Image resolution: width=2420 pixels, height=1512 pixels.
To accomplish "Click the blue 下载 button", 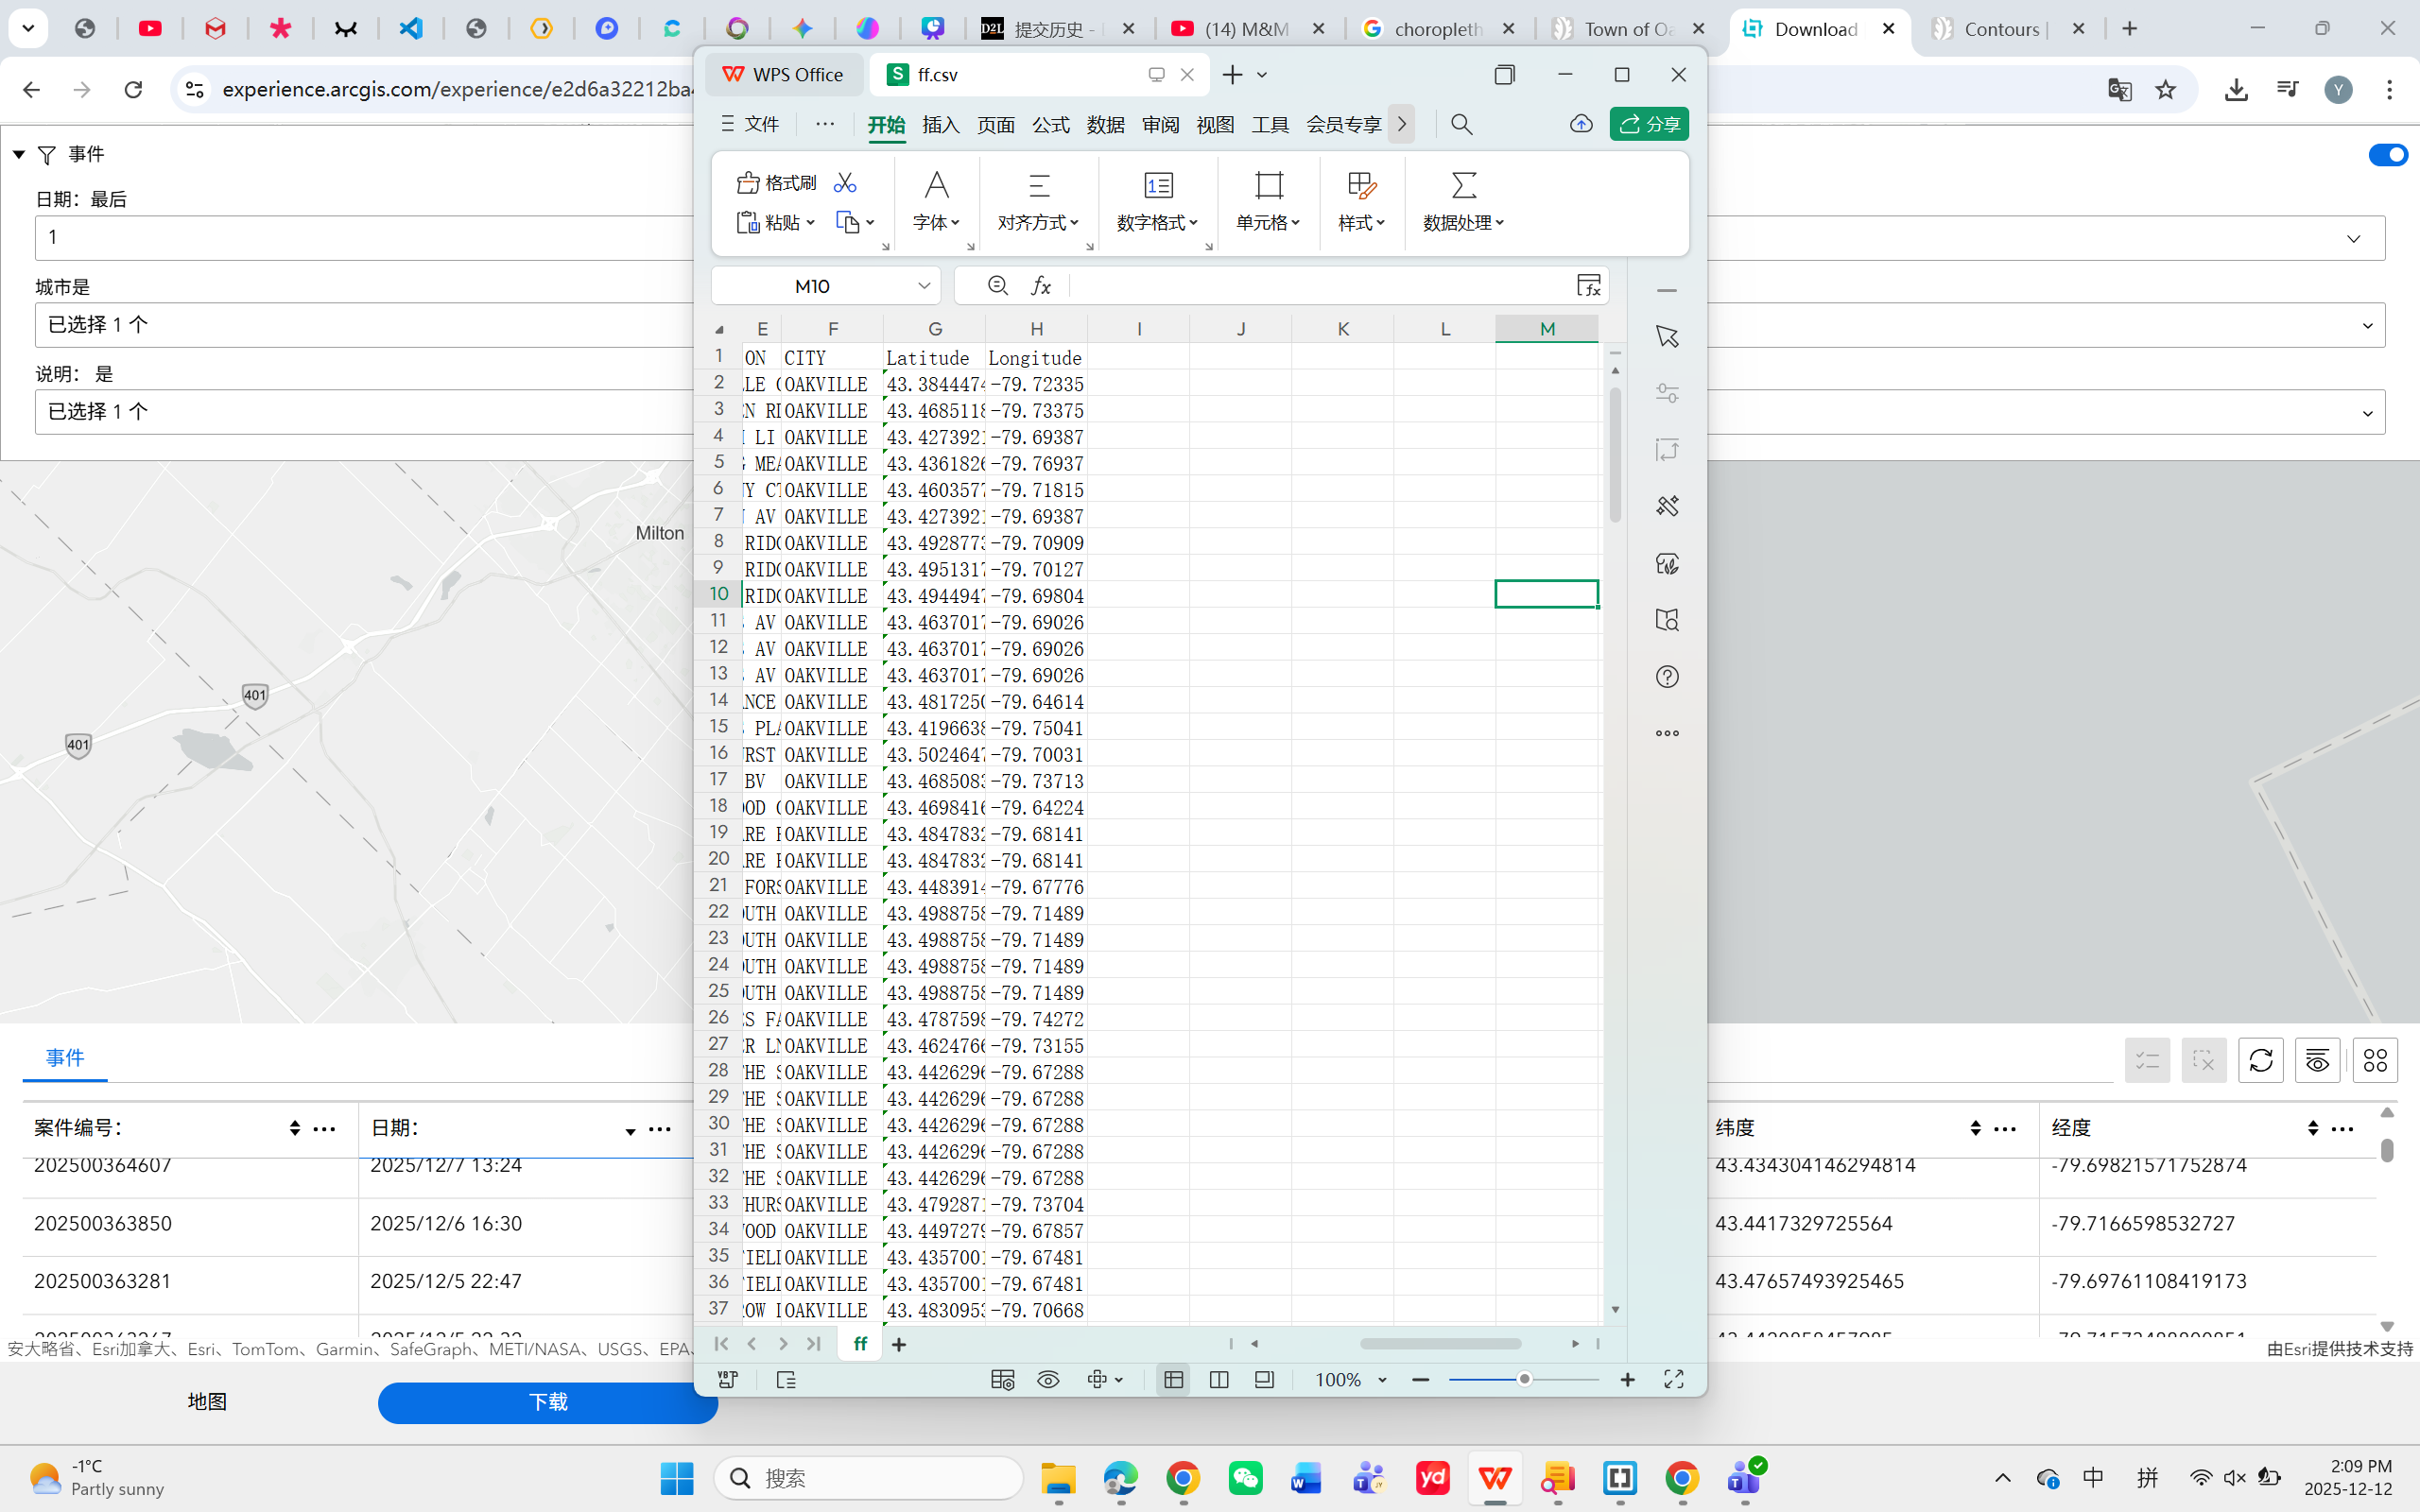I will click(547, 1402).
